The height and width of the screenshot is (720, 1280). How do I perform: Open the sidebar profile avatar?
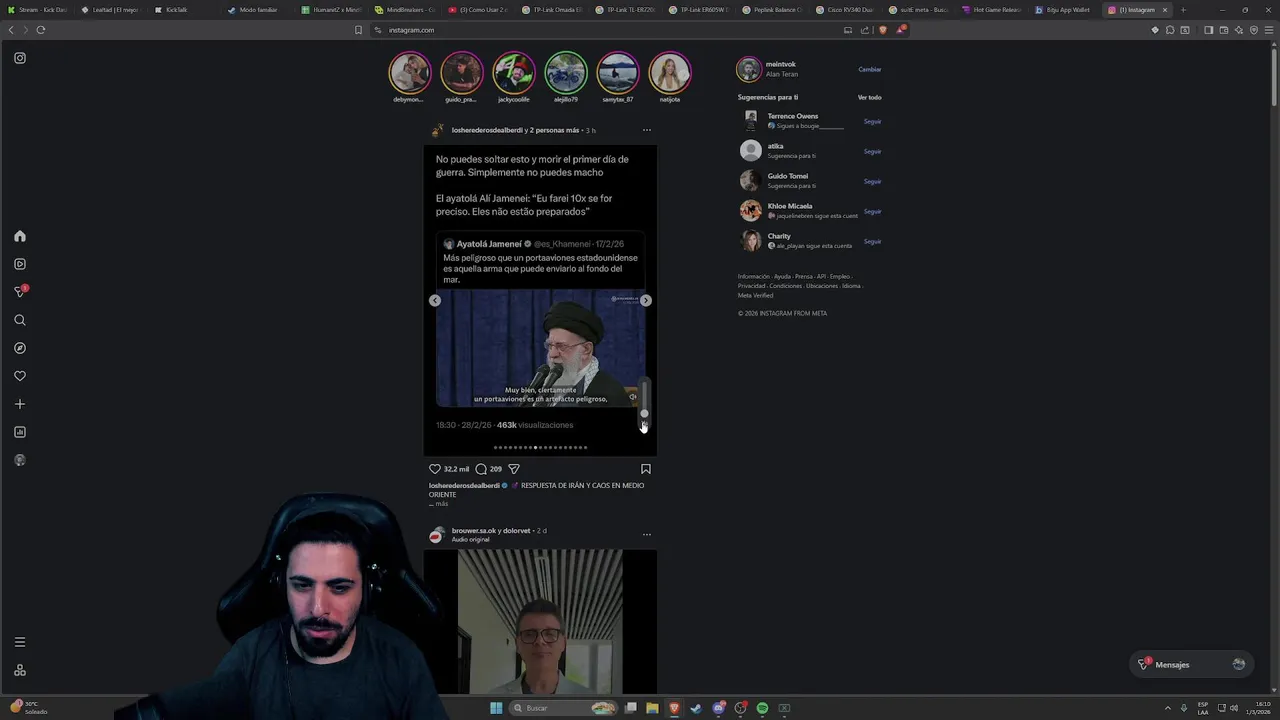[20, 460]
